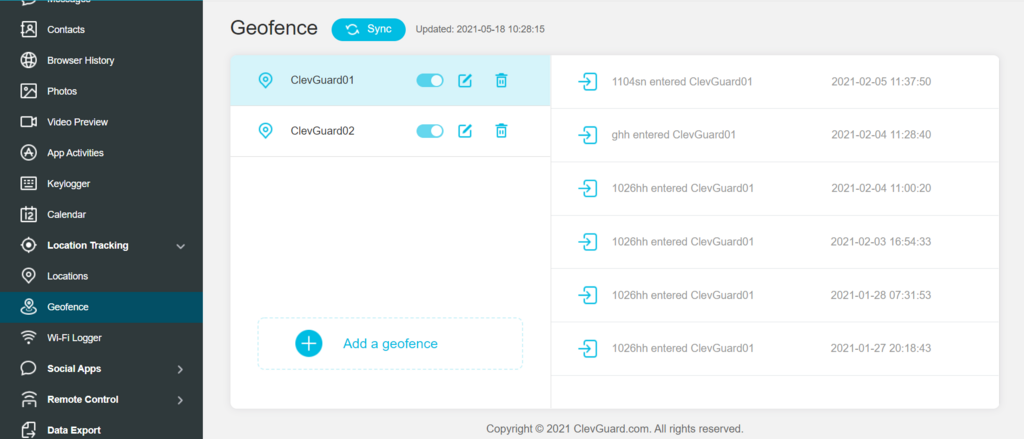Click the ClevGuard.com copyright footer text
This screenshot has width=1024, height=439.
615,429
